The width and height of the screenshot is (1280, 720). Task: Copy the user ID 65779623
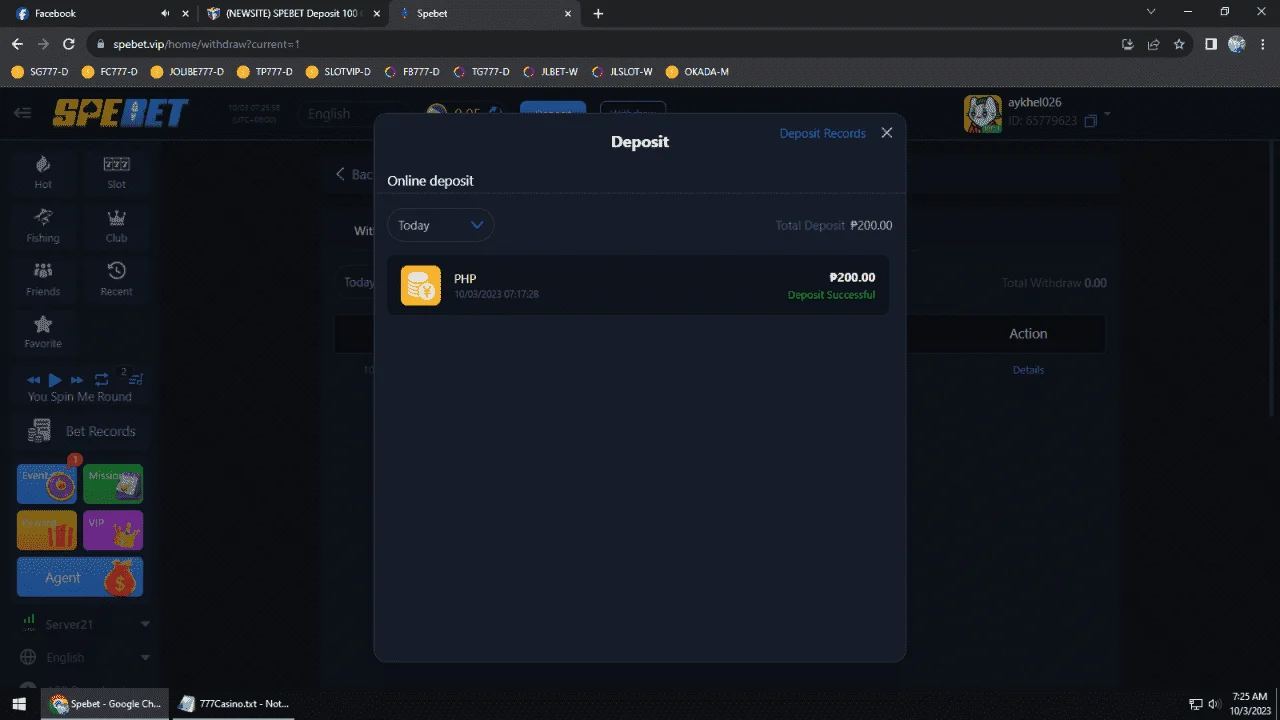coord(1091,121)
